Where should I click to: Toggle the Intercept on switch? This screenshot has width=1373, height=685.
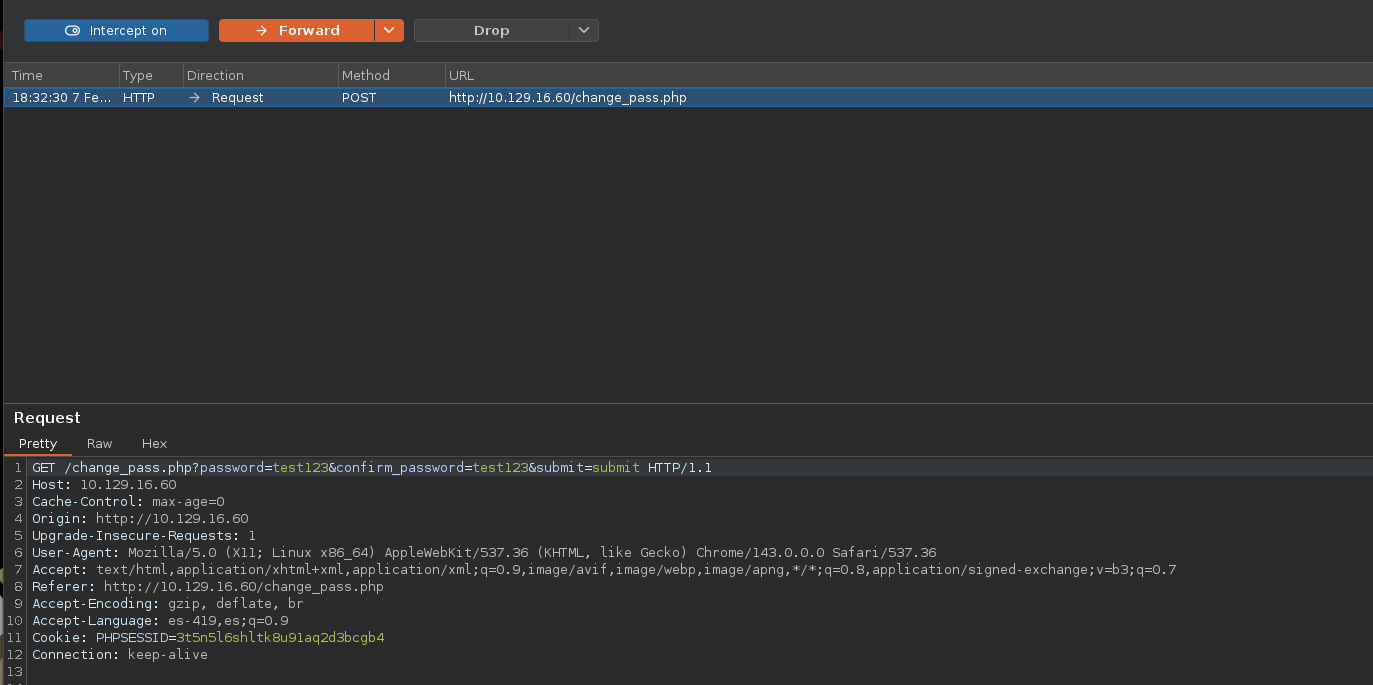[x=116, y=31]
